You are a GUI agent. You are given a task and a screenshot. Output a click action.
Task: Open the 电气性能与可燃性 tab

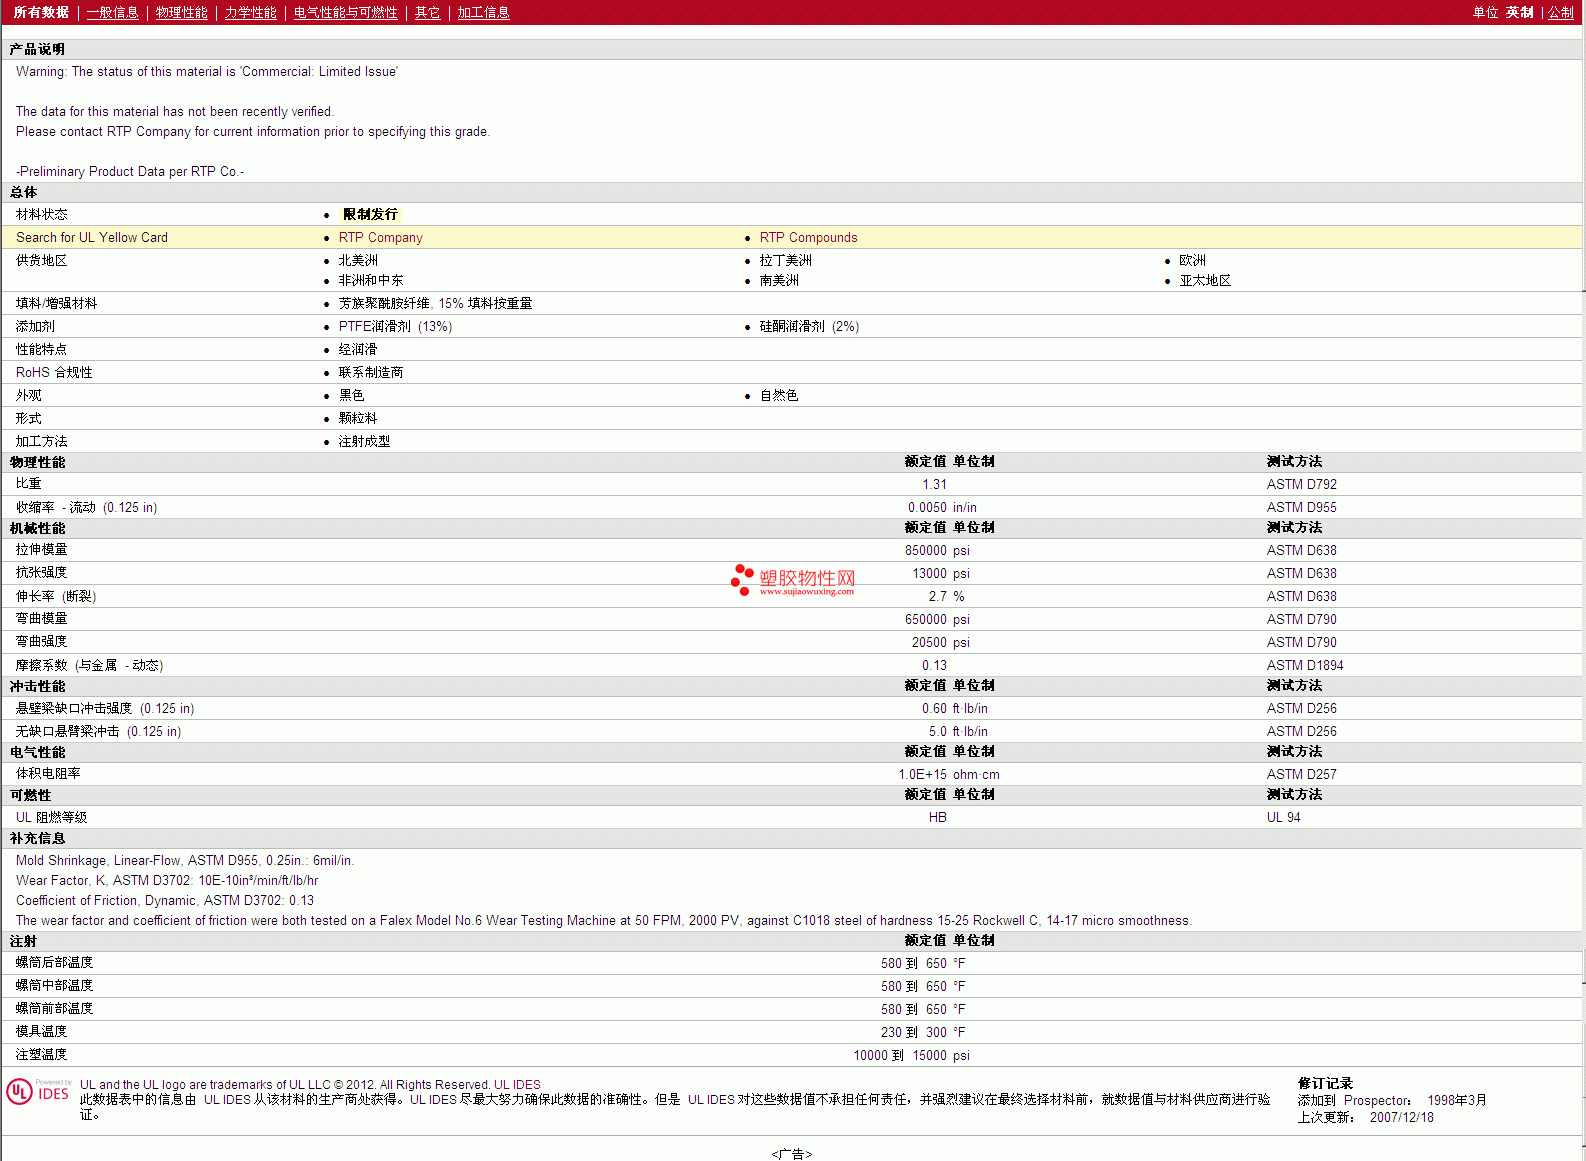coord(345,12)
